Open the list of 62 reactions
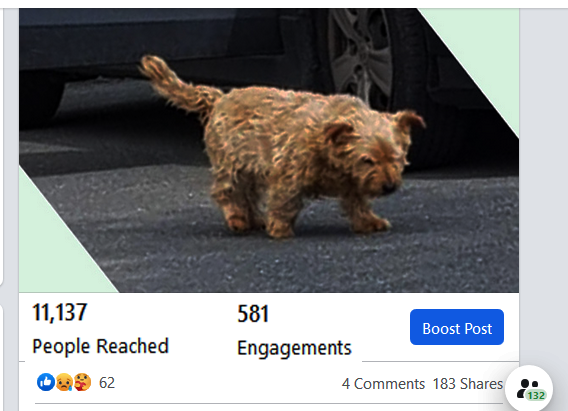568x411 pixels. 107,383
